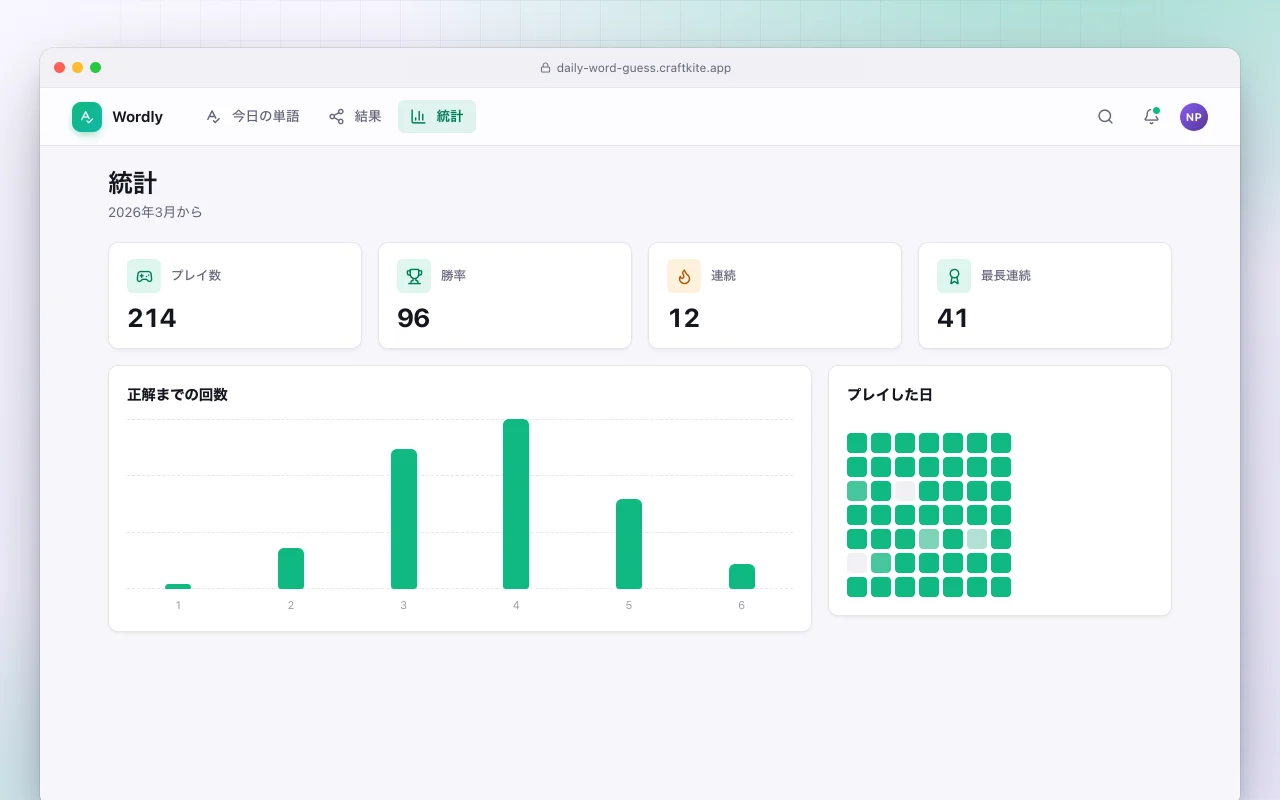The height and width of the screenshot is (800, 1280).
Task: Click the 統計 page heading
Action: 133,183
